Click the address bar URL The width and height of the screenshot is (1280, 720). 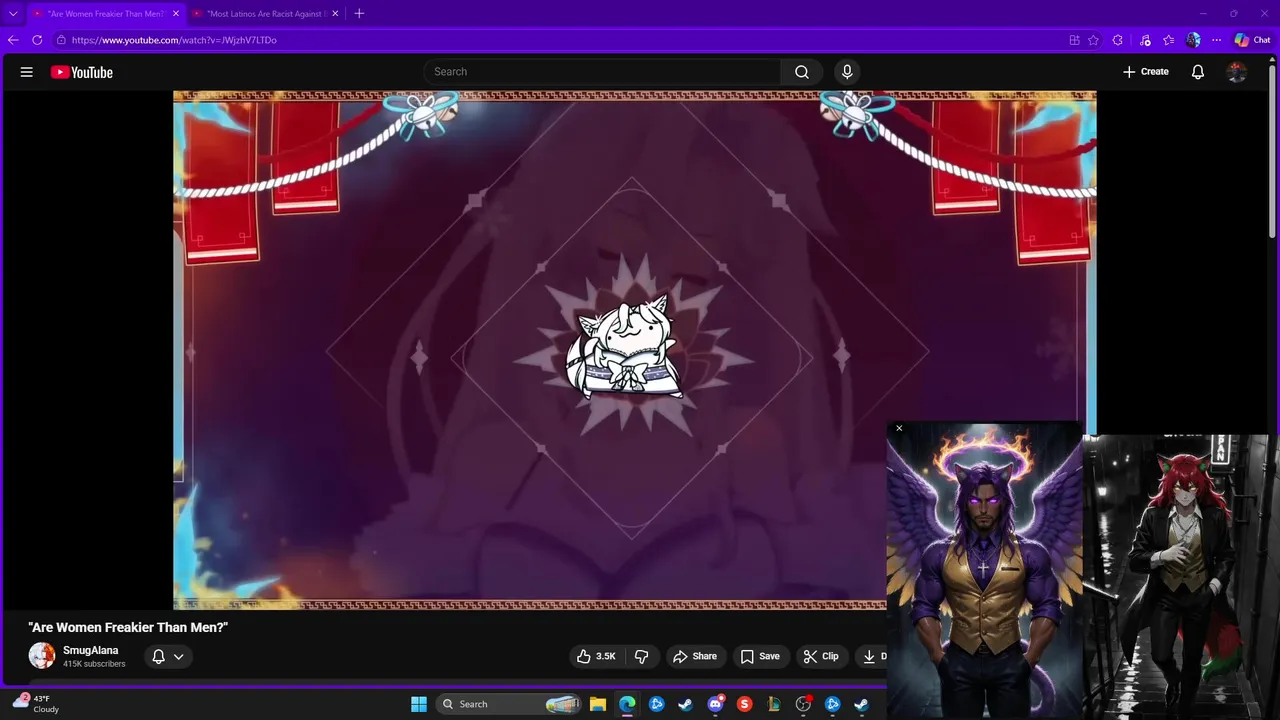(174, 40)
